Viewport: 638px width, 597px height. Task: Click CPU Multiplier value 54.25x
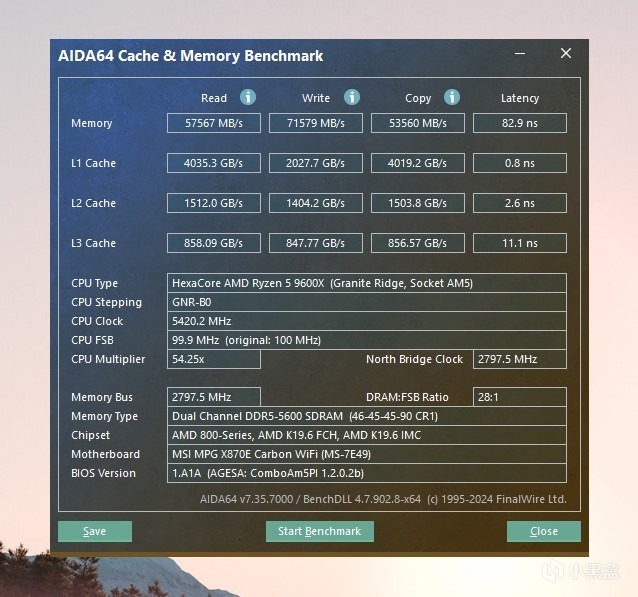(x=214, y=359)
